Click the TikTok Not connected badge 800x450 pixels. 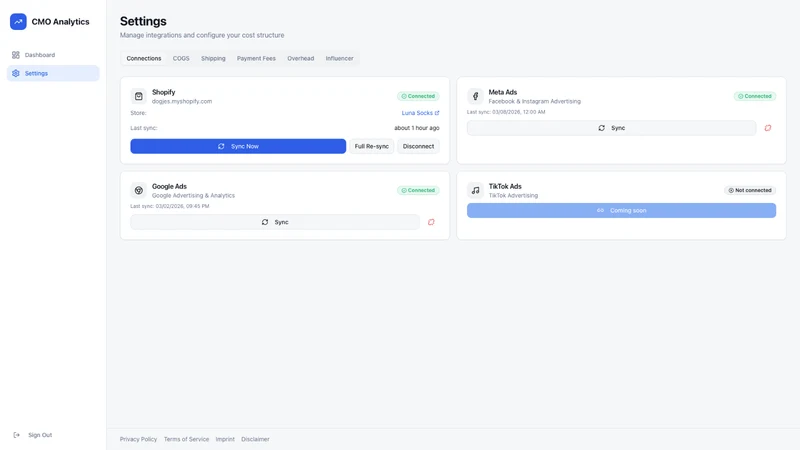(750, 190)
